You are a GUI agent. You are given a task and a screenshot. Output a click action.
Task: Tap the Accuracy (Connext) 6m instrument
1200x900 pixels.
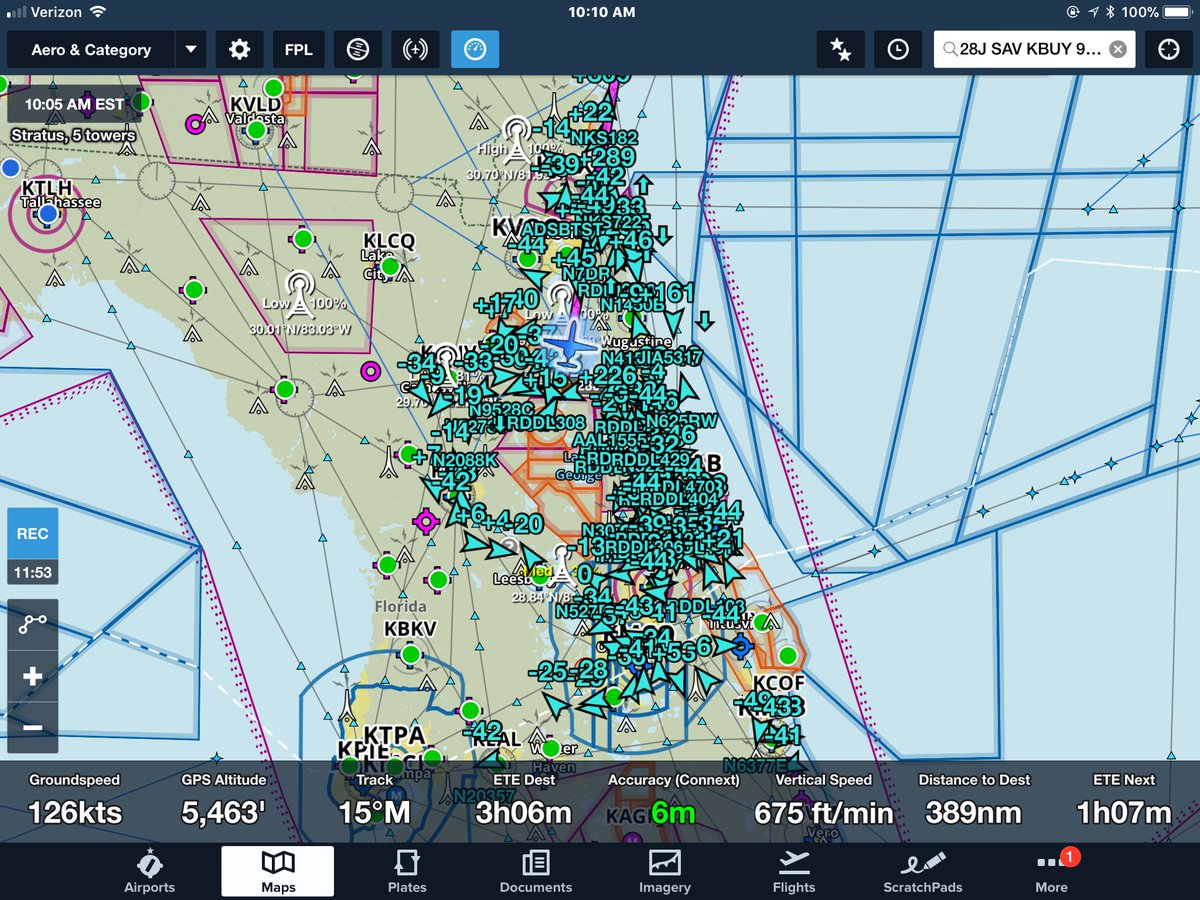[674, 801]
